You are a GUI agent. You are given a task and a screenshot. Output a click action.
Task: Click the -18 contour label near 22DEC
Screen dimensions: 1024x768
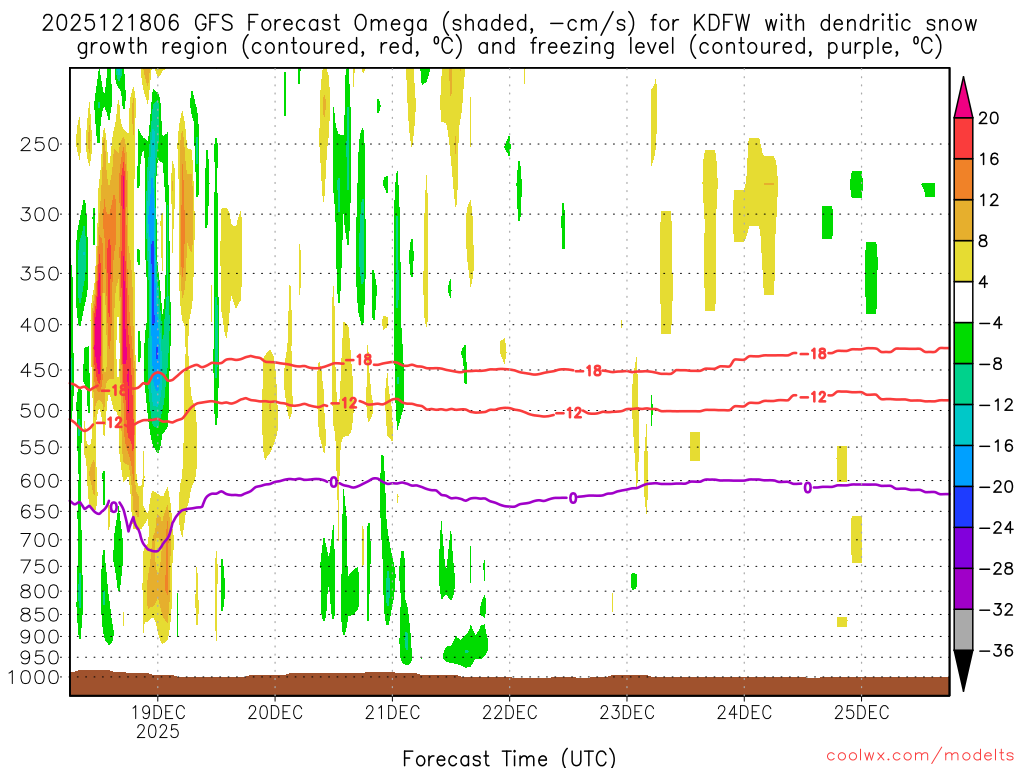[588, 371]
